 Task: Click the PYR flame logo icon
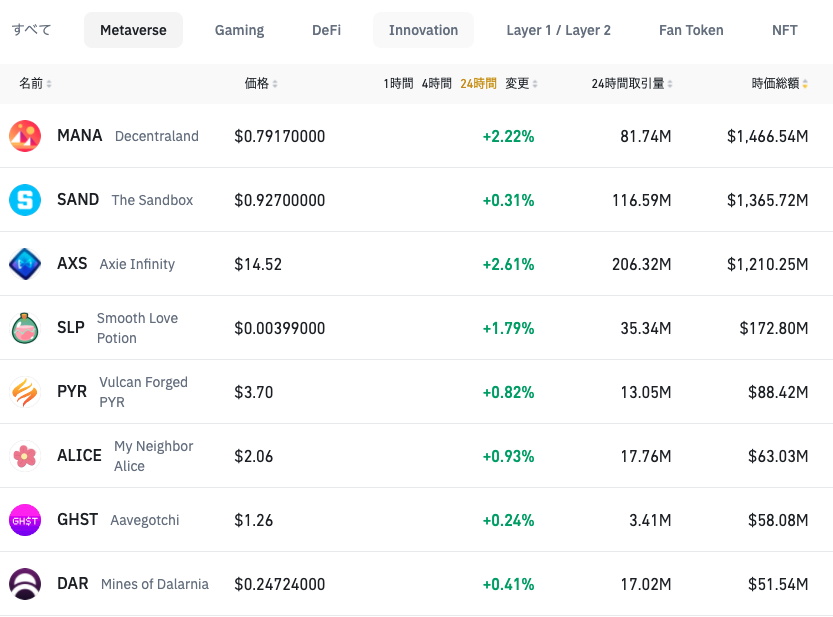pyautogui.click(x=25, y=392)
